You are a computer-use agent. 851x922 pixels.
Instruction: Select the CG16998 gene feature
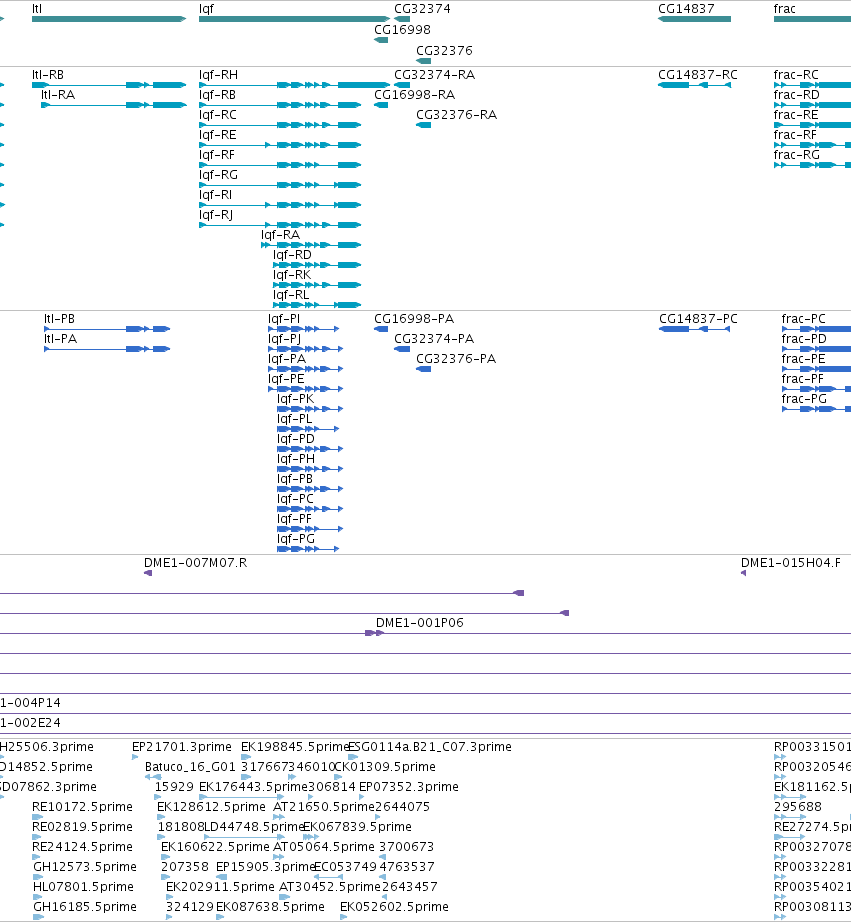pyautogui.click(x=381, y=40)
